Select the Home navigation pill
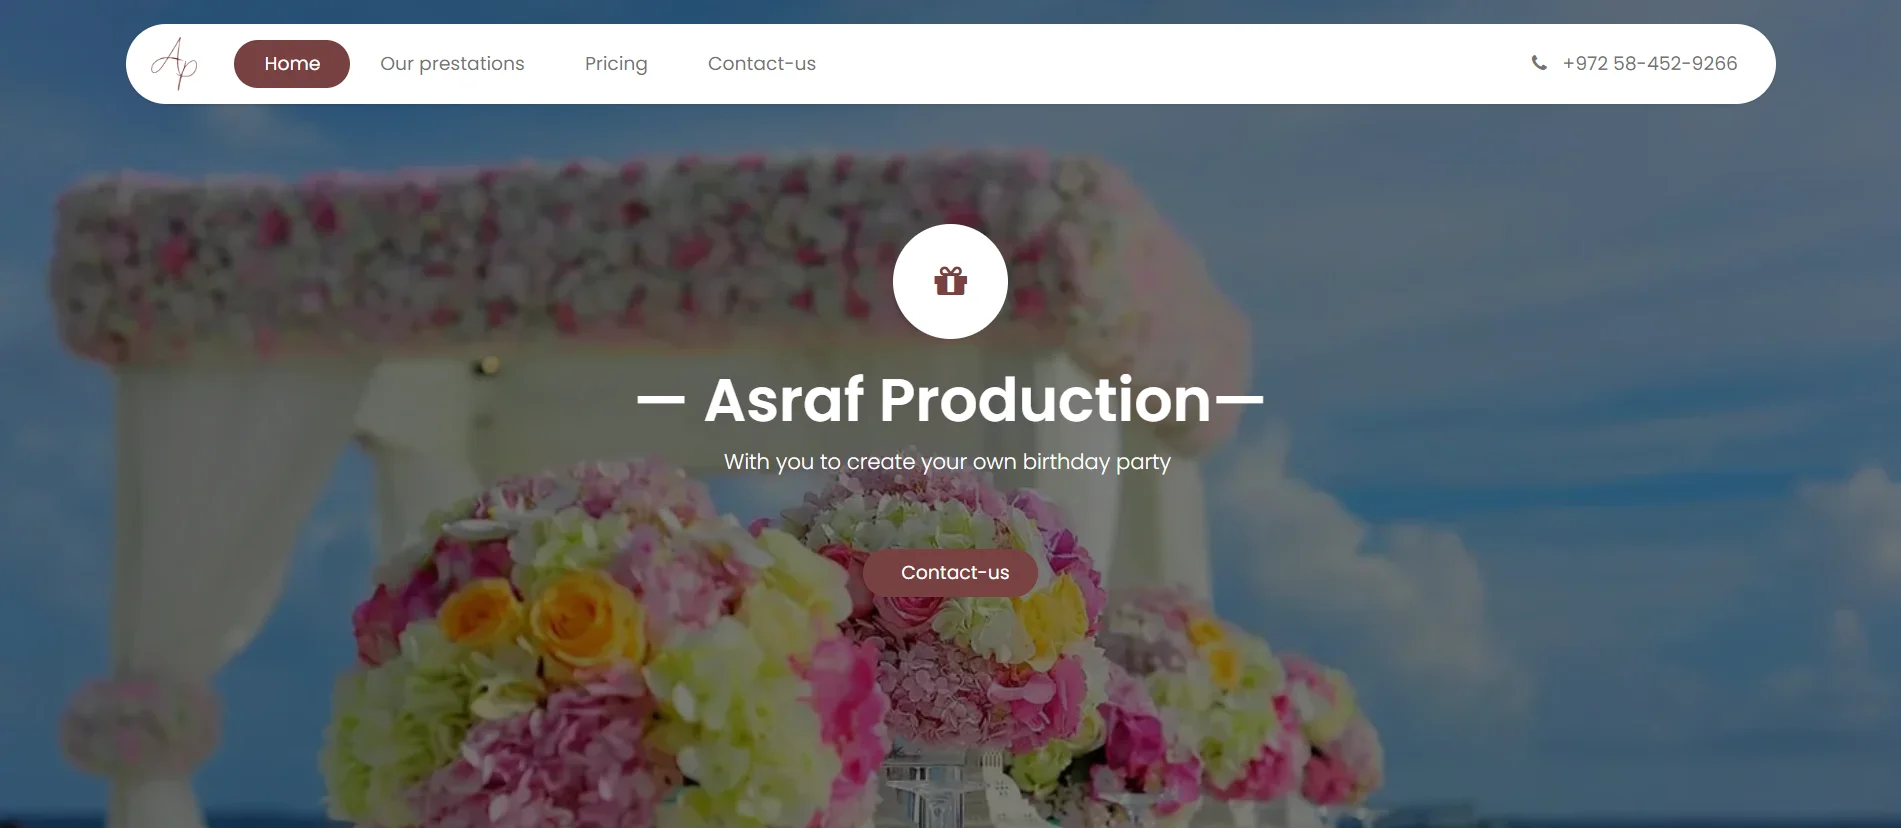Viewport: 1901px width, 828px height. coord(292,64)
